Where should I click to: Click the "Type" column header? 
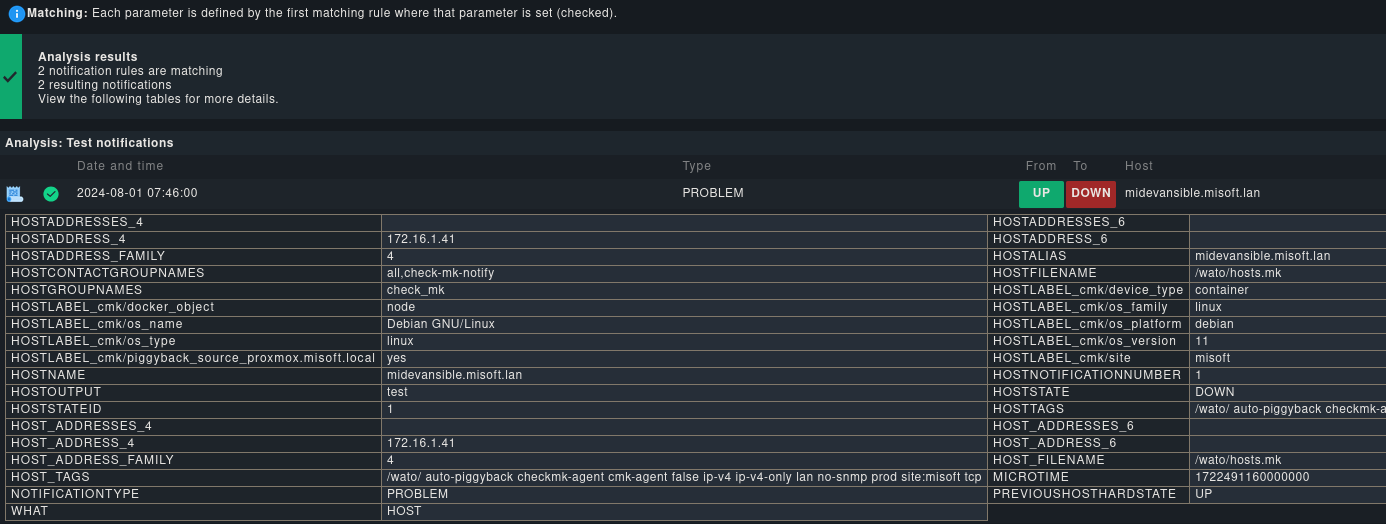(697, 166)
